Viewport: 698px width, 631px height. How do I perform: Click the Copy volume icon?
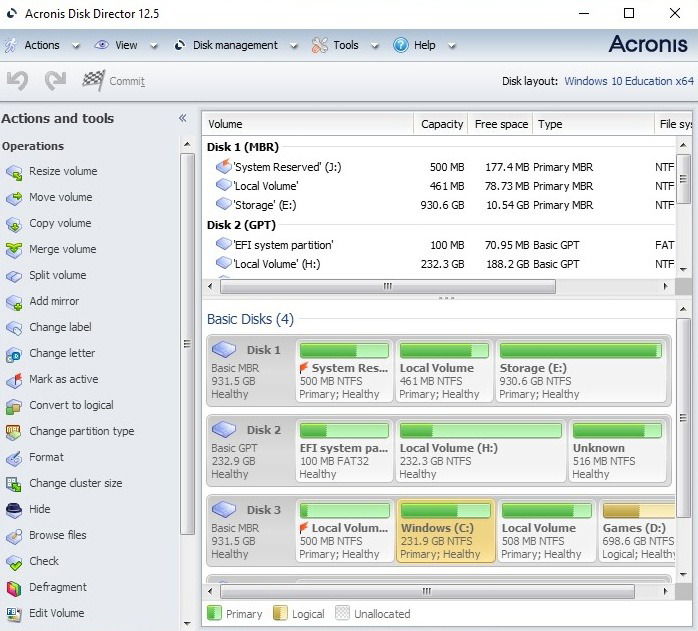14,224
